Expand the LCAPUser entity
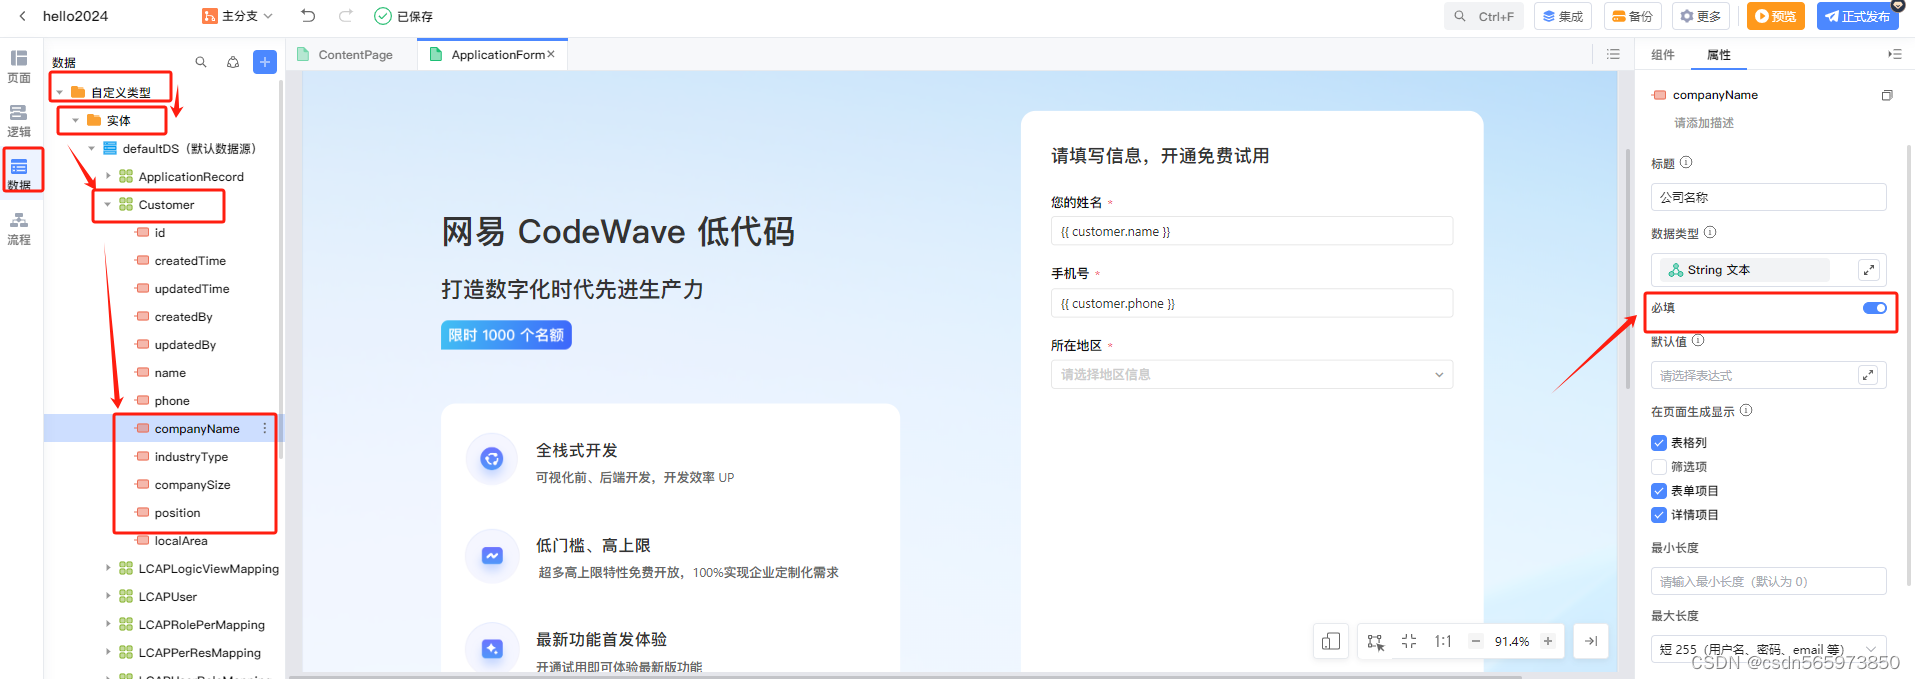This screenshot has width=1915, height=679. click(x=108, y=596)
